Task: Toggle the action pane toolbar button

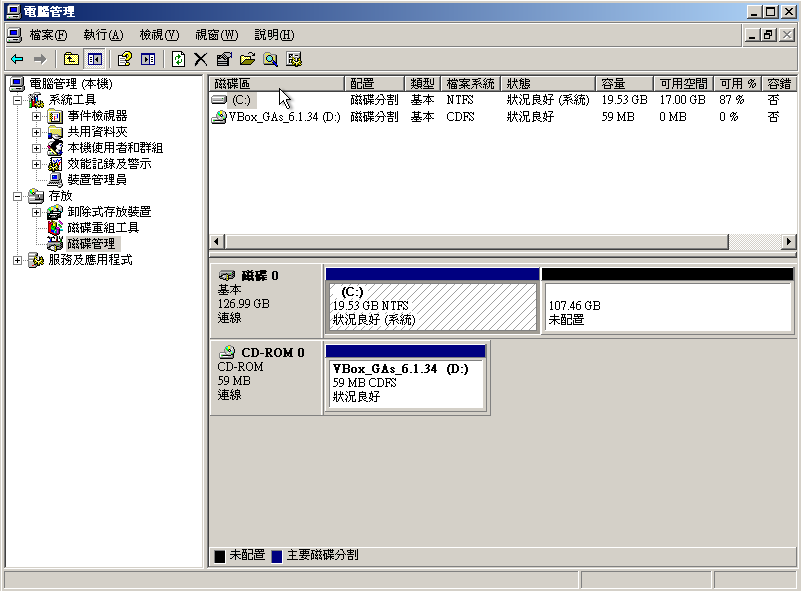Action: coord(148,59)
